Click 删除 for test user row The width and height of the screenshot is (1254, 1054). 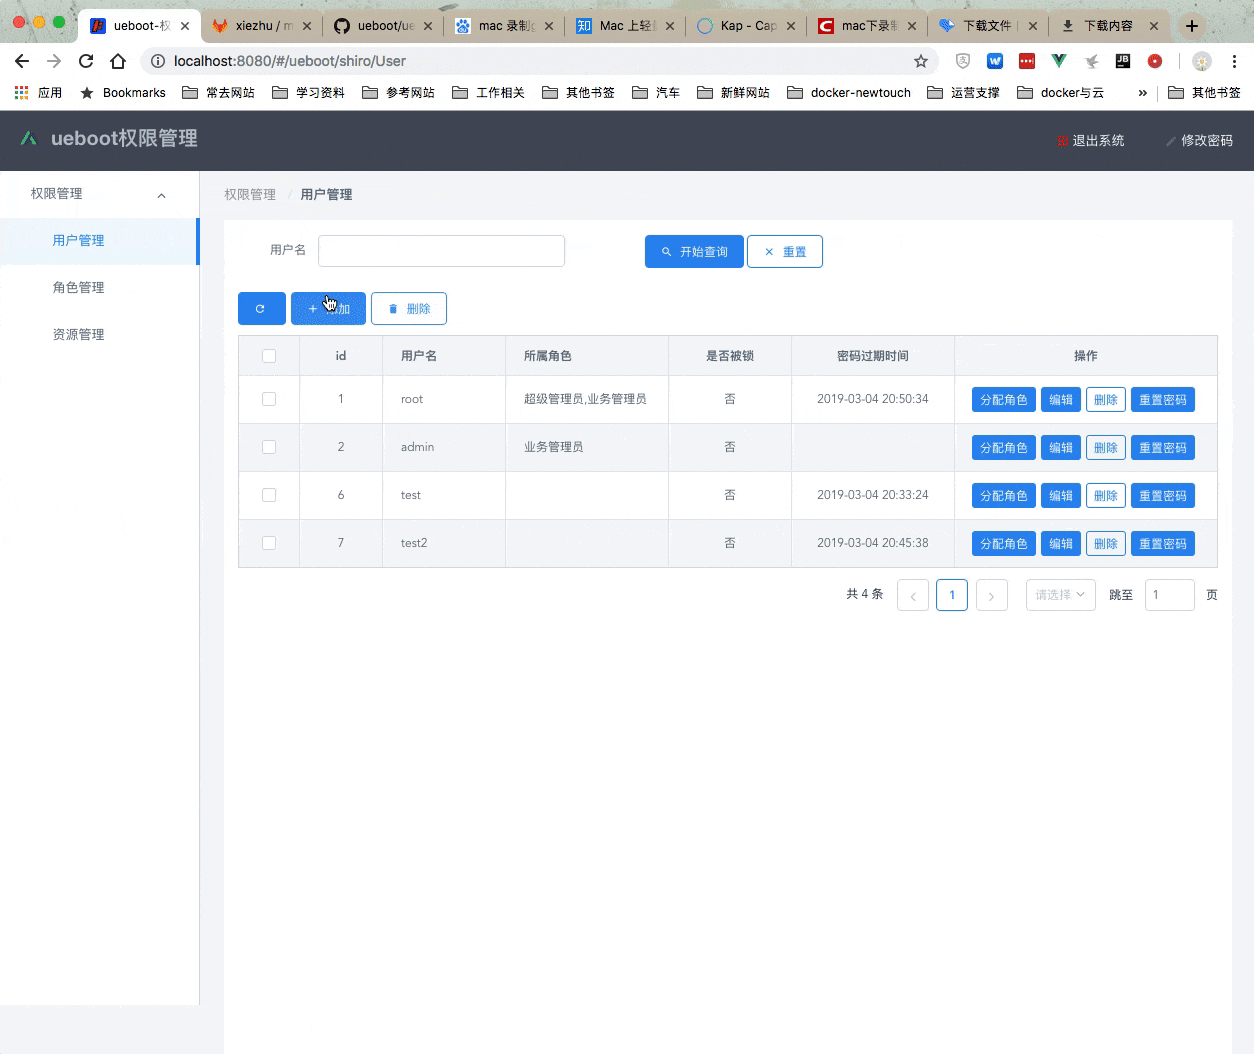tap(1106, 496)
